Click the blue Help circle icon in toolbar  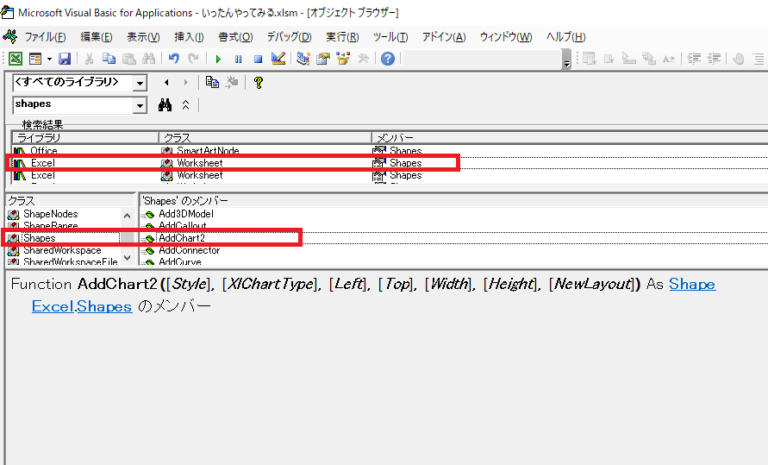click(x=387, y=60)
